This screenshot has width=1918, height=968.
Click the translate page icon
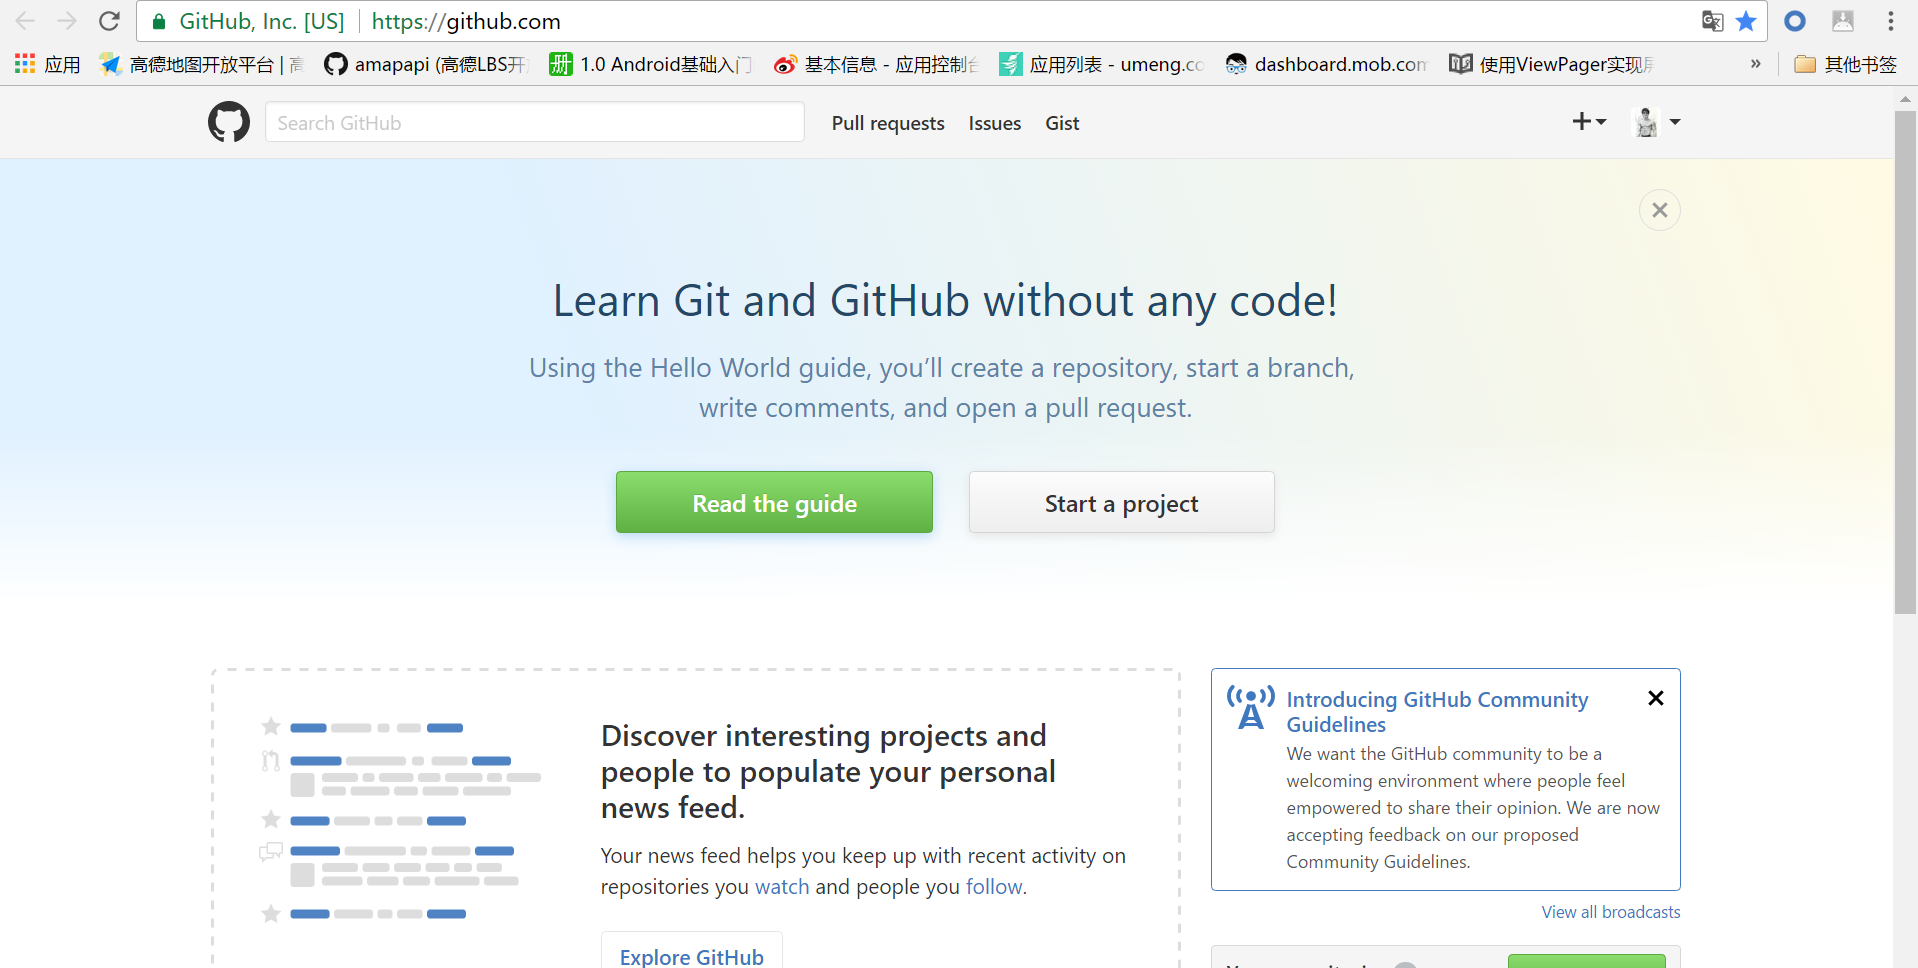click(x=1712, y=21)
